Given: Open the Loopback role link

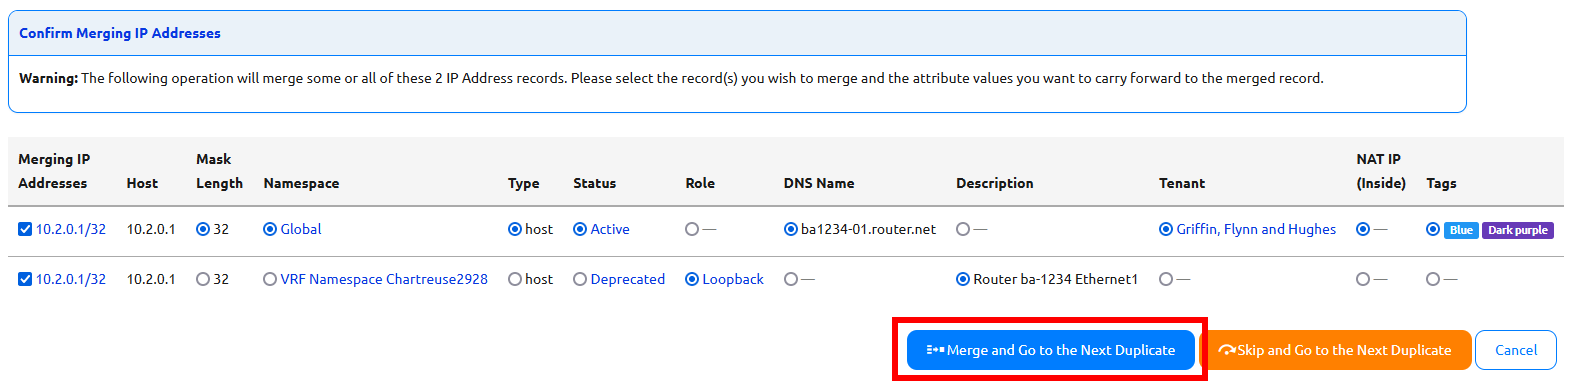Looking at the screenshot, I should click(x=733, y=279).
